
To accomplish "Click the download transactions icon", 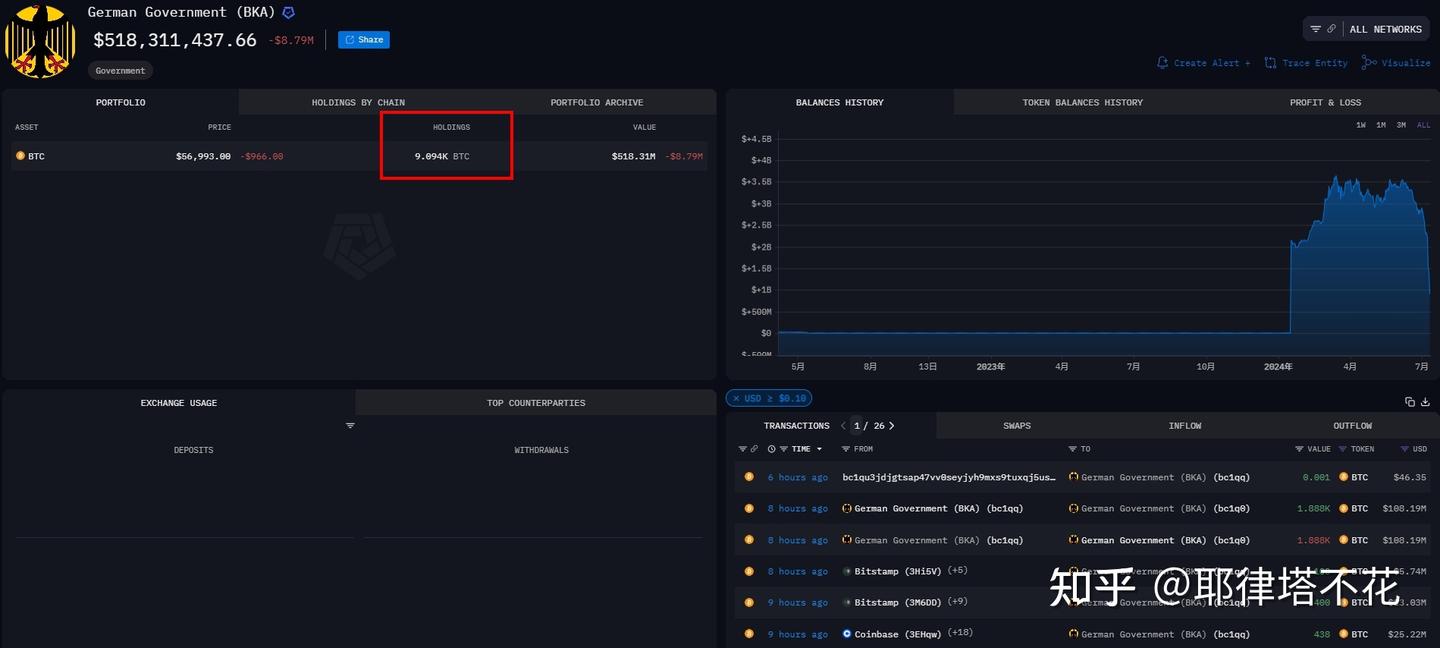I will coord(1425,402).
